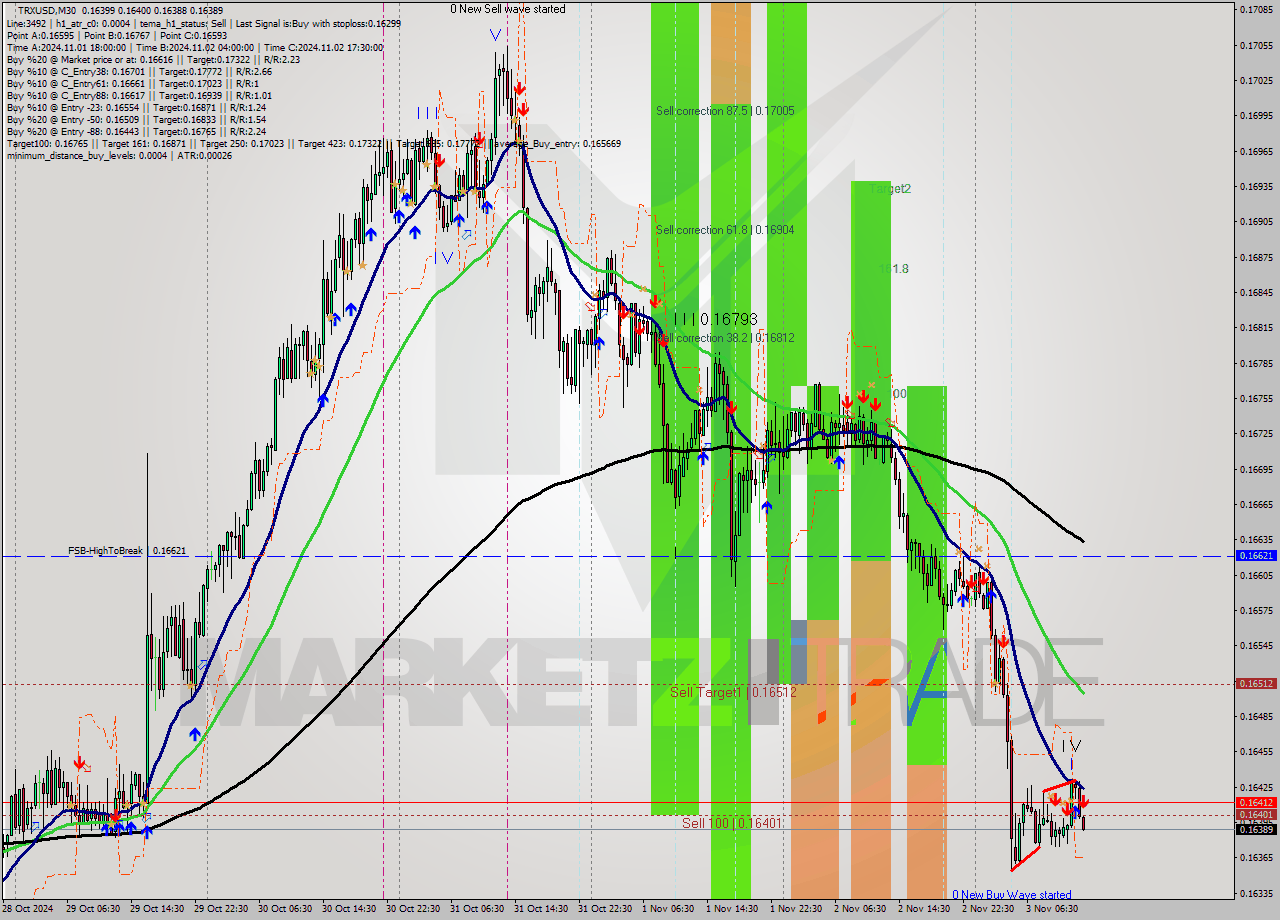
Task: Click the '1 Nov 22:30' time axis label
Action: click(796, 909)
